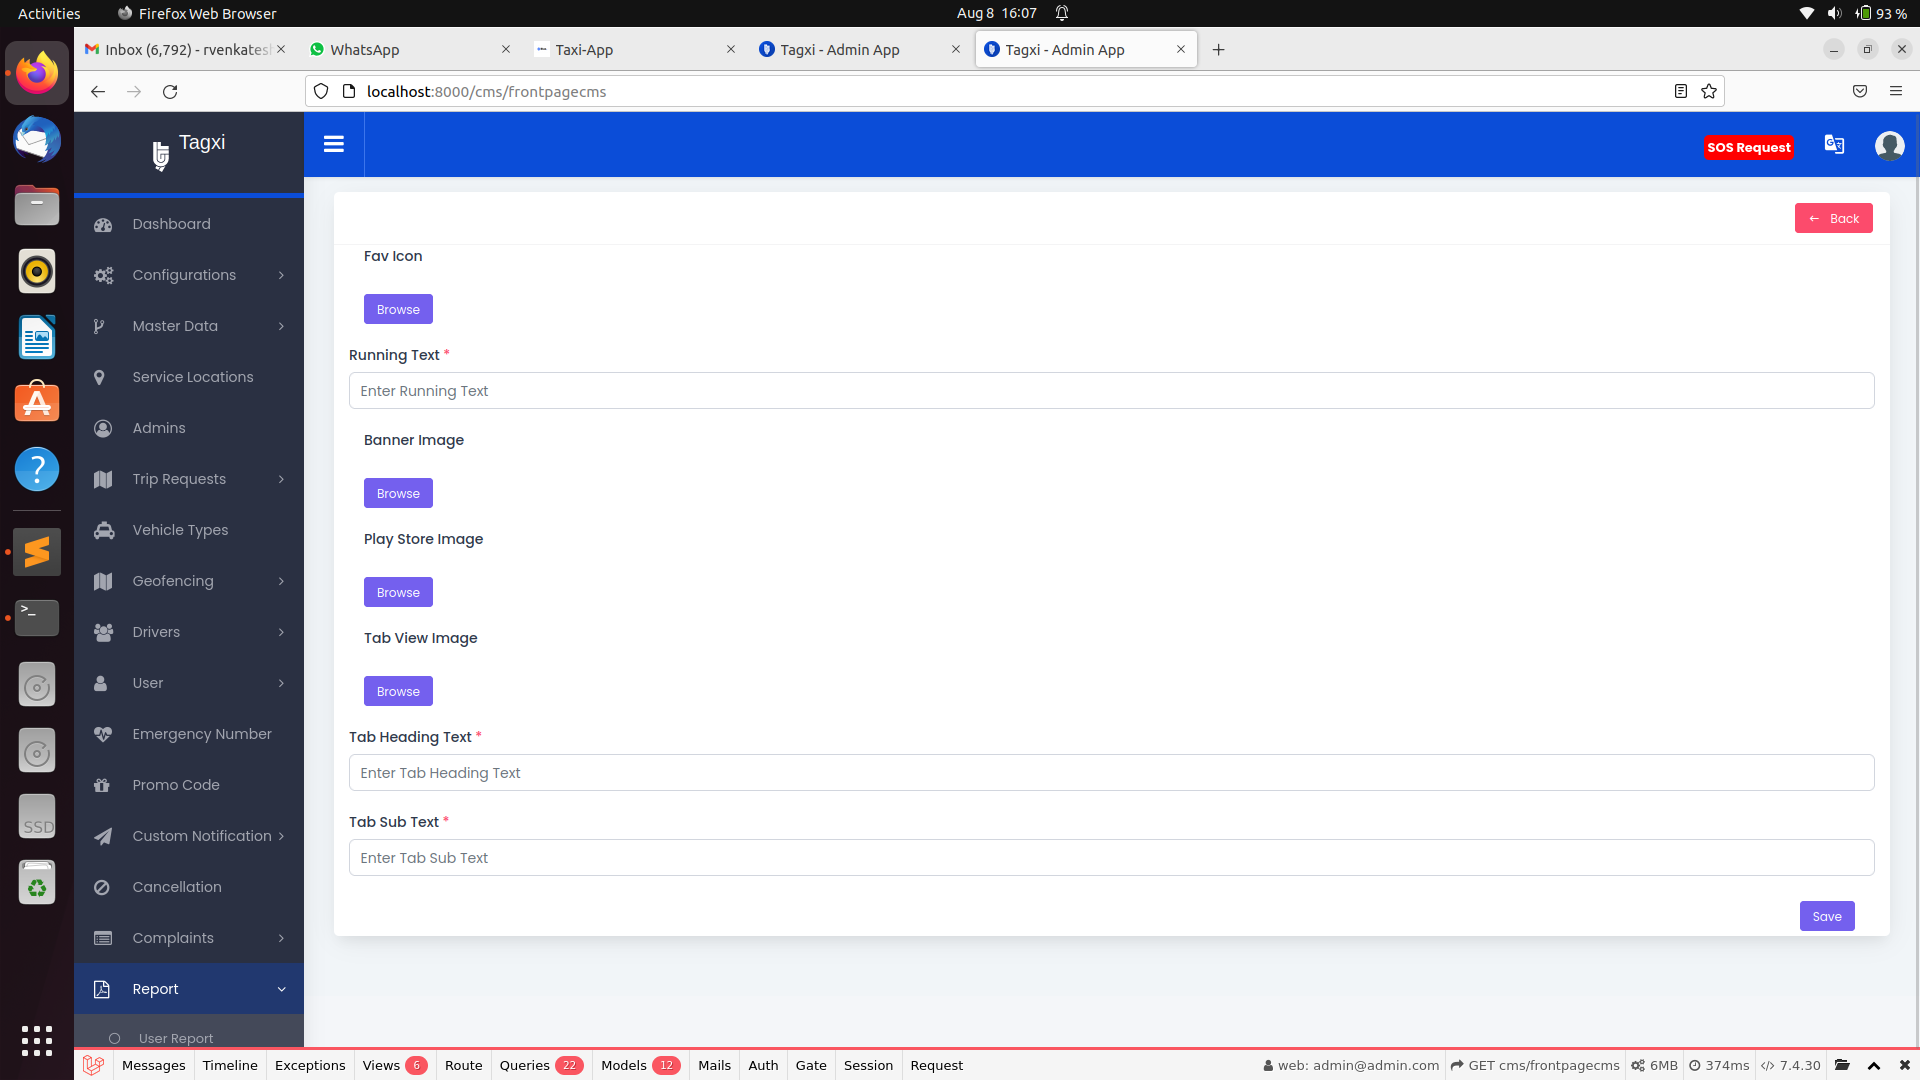This screenshot has width=1920, height=1080.
Task: Open the Queries debugbar tab
Action: pyautogui.click(x=540, y=1065)
